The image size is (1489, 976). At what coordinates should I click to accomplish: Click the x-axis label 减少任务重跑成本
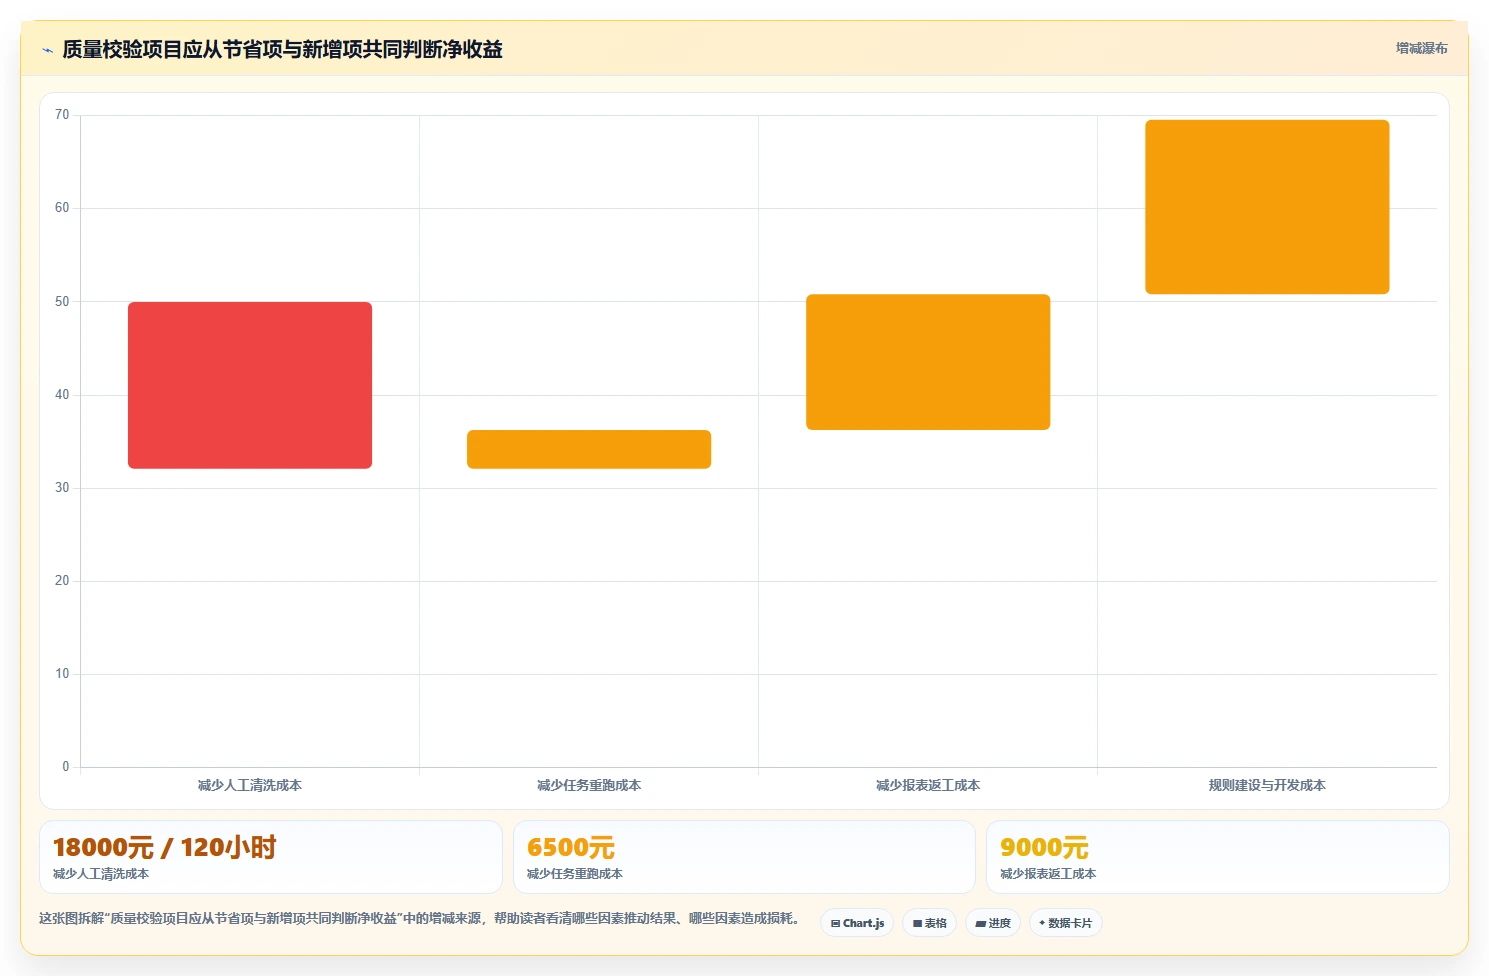coord(589,785)
